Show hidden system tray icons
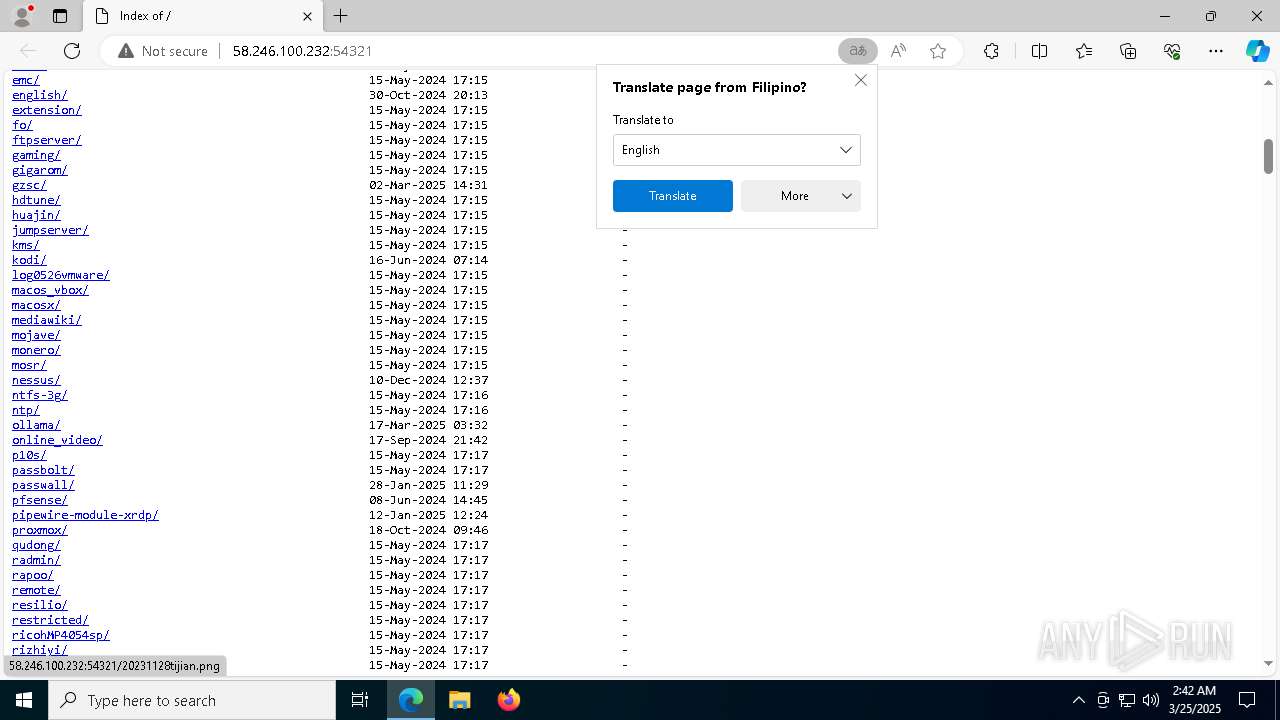 tap(1078, 700)
